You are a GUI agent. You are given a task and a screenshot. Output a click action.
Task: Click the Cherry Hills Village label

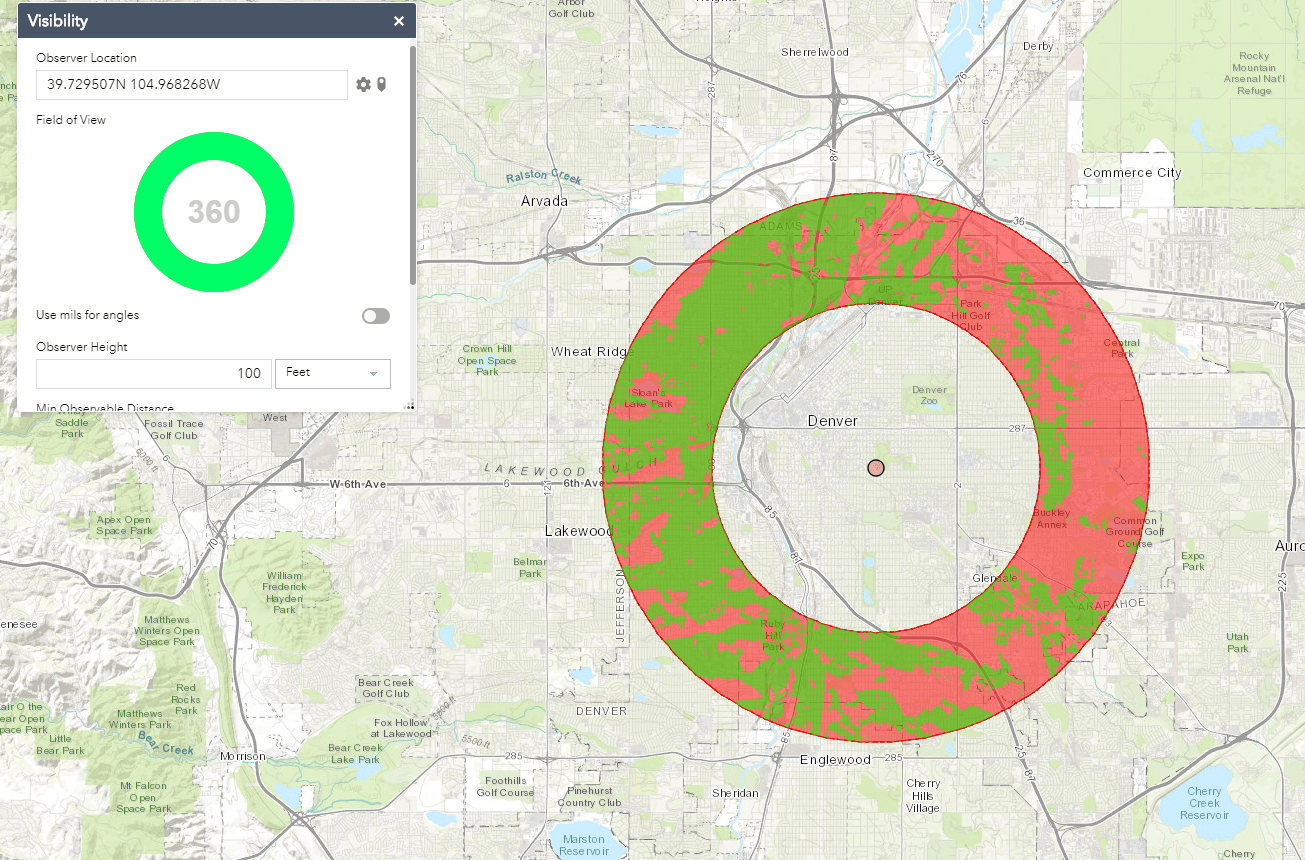point(923,796)
